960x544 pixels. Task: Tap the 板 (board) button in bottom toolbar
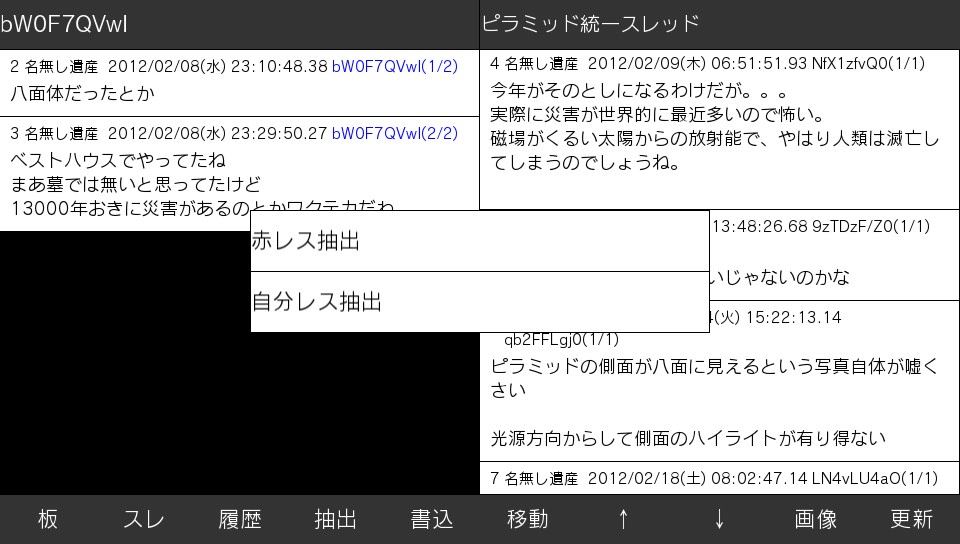tap(48, 519)
